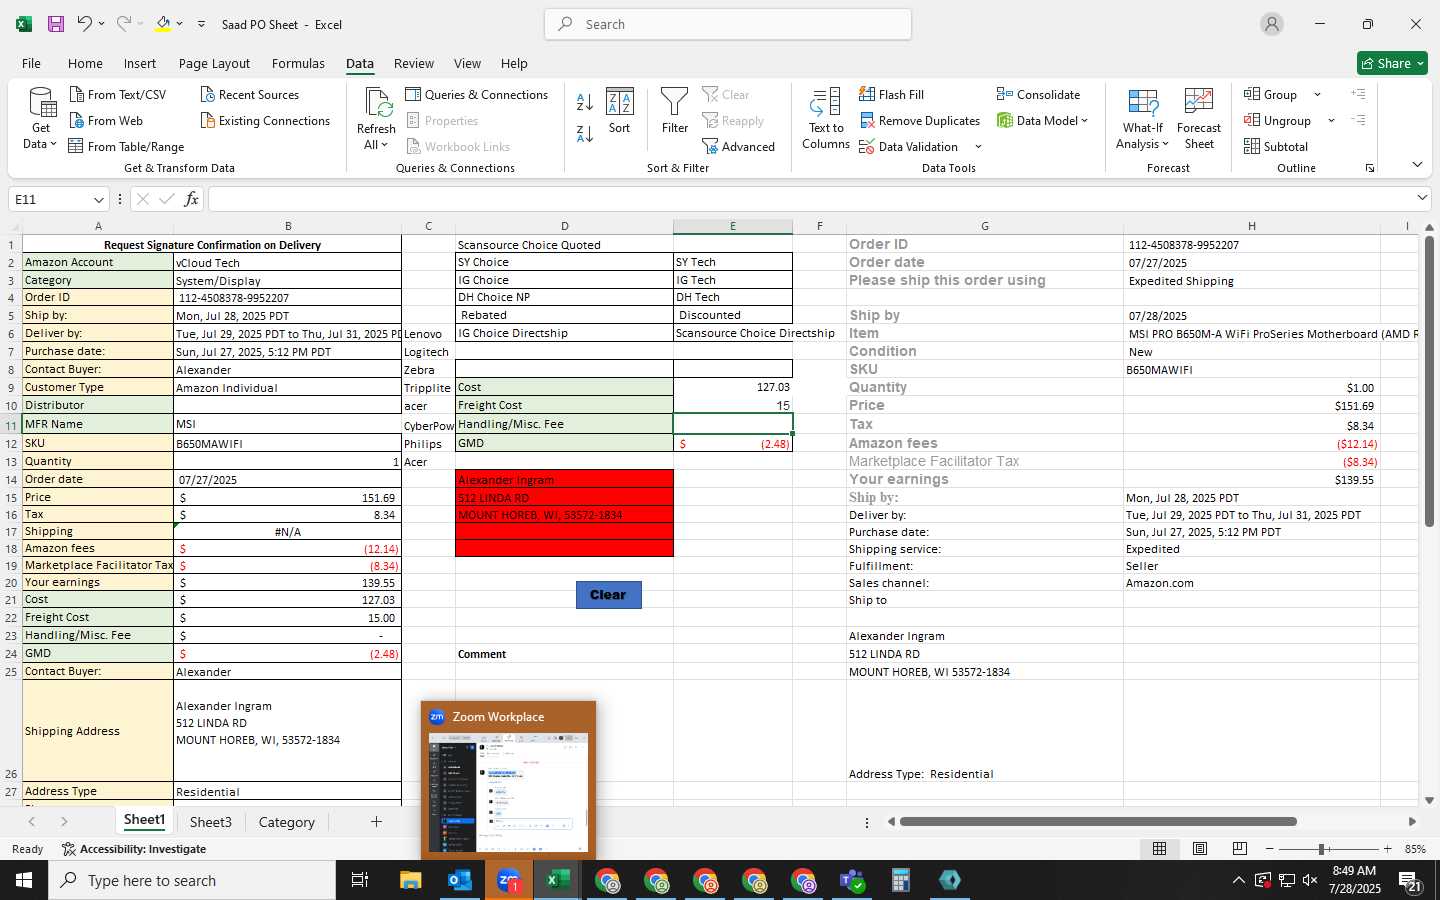Screen dimensions: 1440x900
Task: Open Consolidate dialog
Action: click(x=1039, y=95)
